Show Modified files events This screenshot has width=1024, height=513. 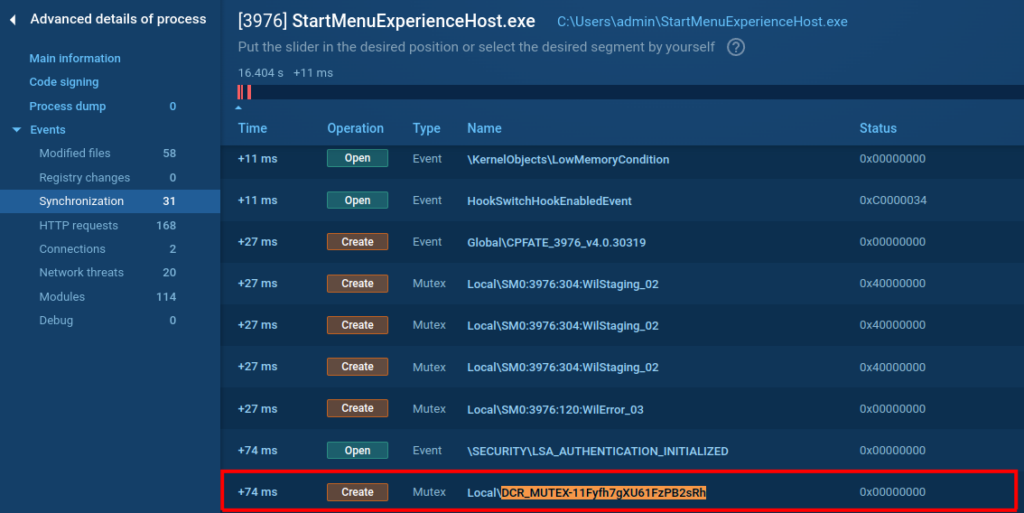75,153
